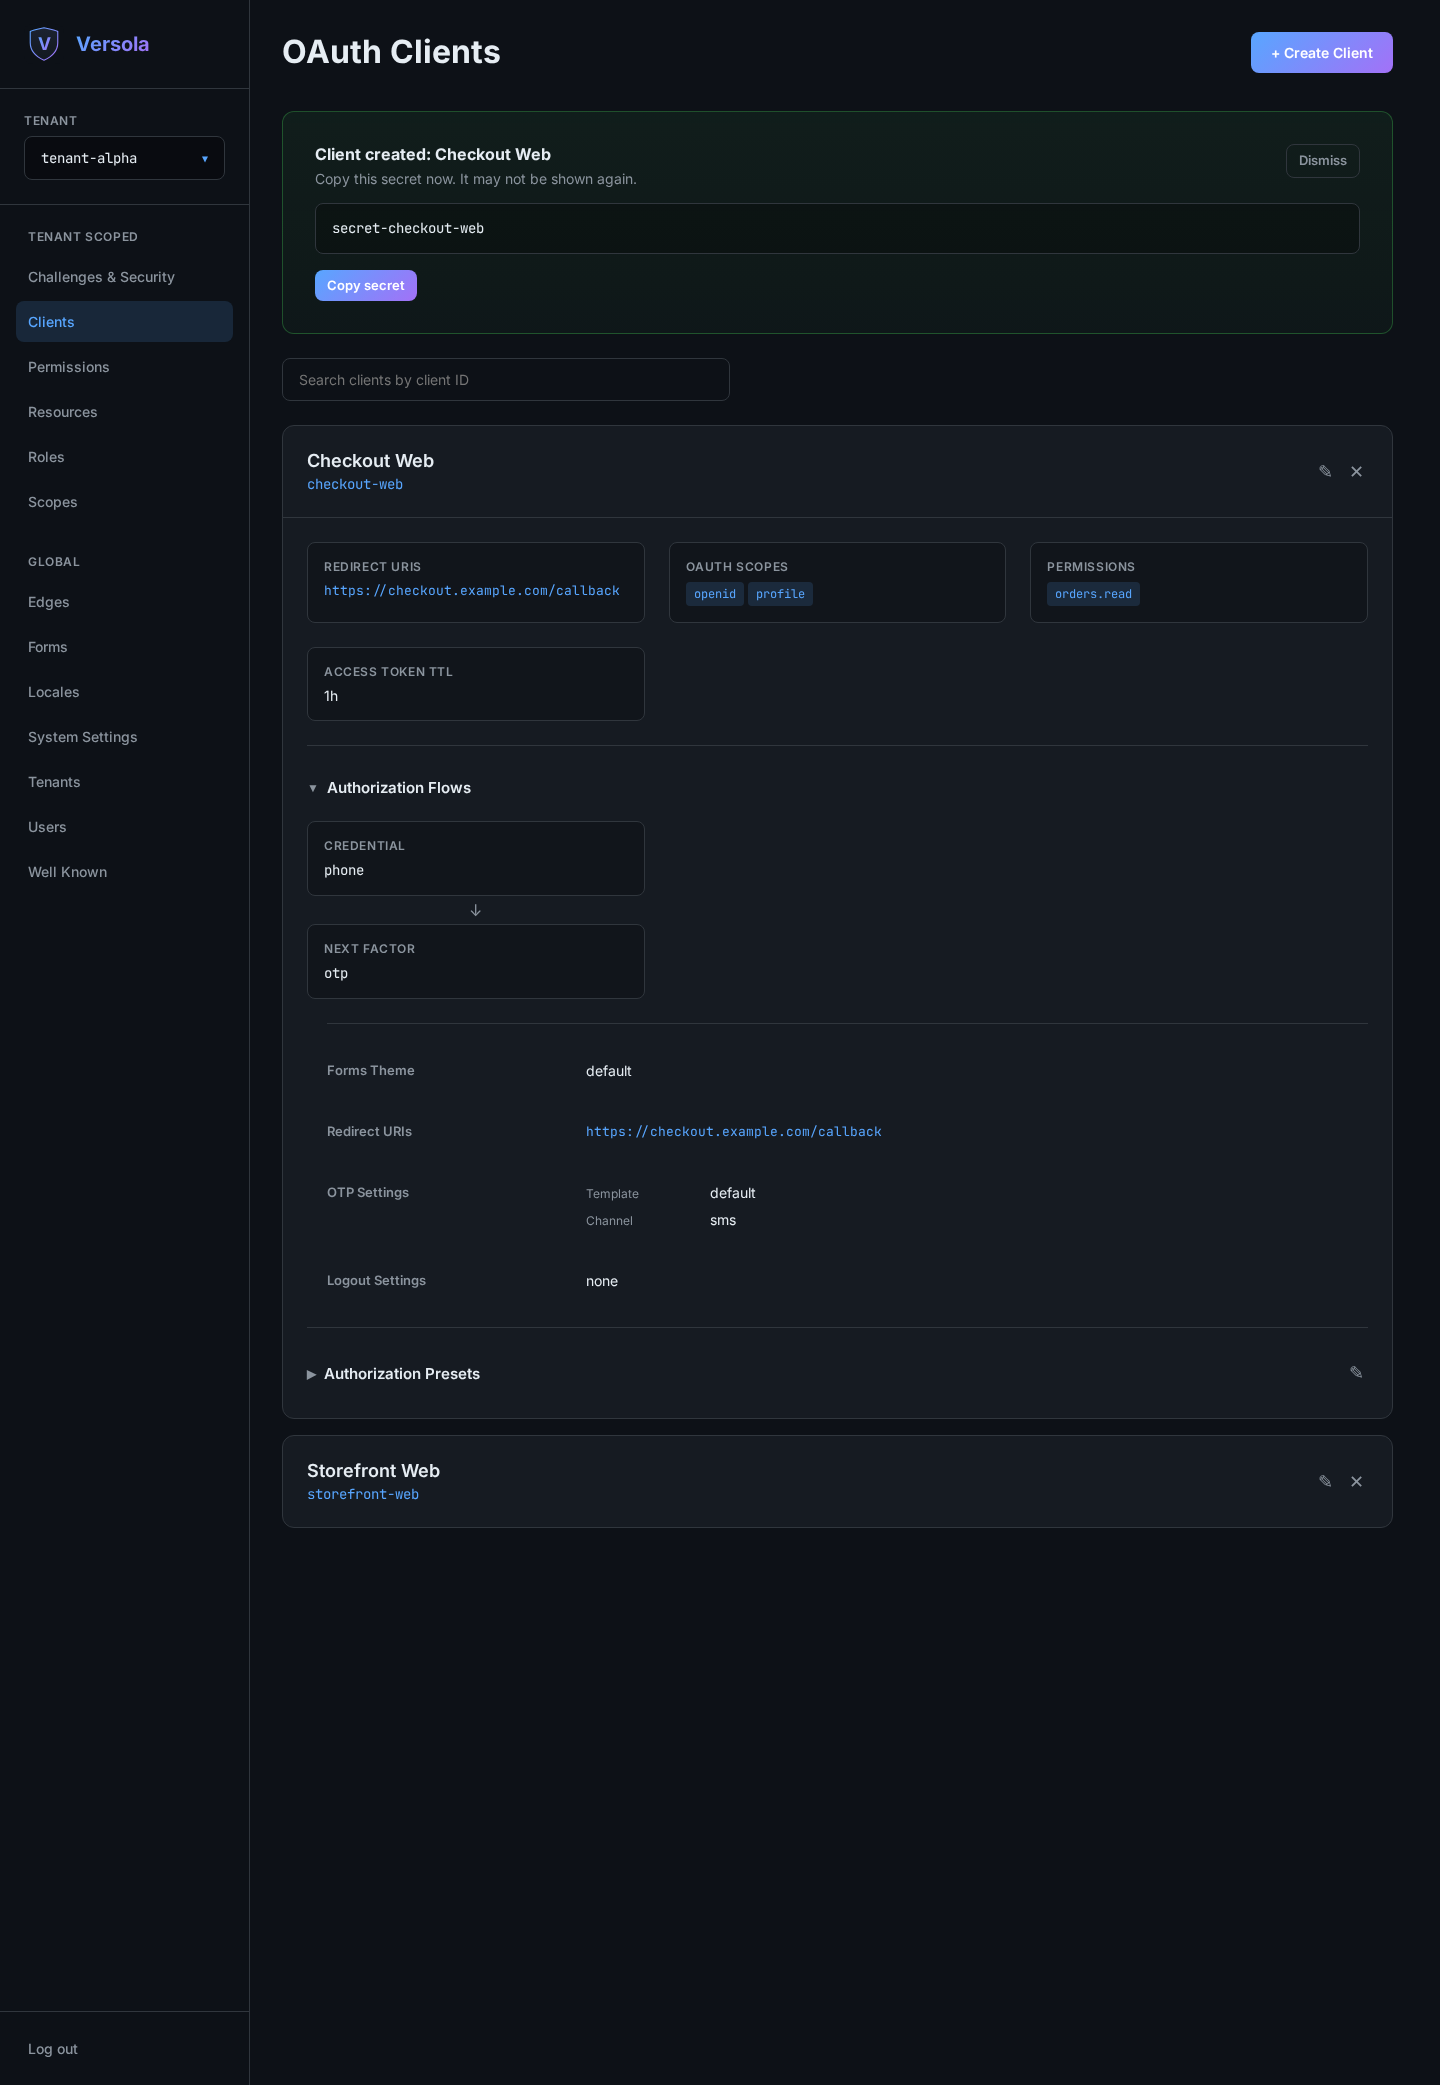Open the tenant-alpha tenant dropdown

124,158
